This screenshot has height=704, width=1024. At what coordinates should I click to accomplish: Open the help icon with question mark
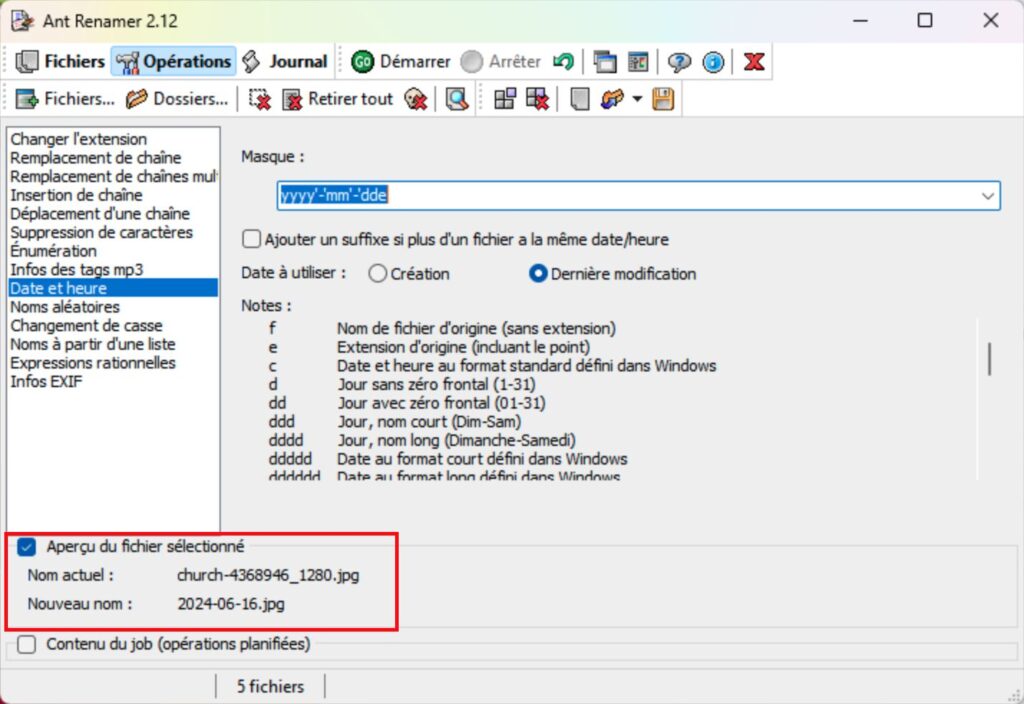pyautogui.click(x=681, y=61)
